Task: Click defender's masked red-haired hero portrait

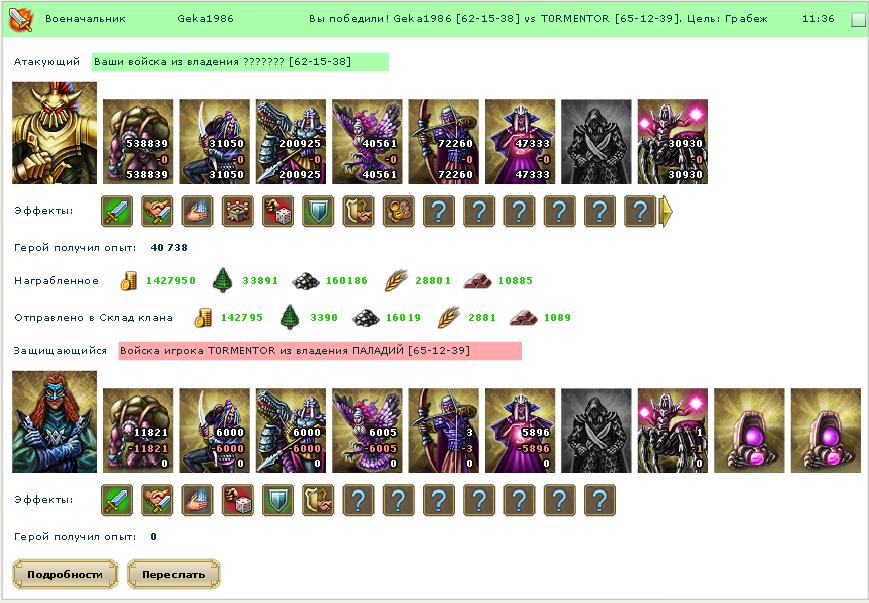Action: pos(54,422)
